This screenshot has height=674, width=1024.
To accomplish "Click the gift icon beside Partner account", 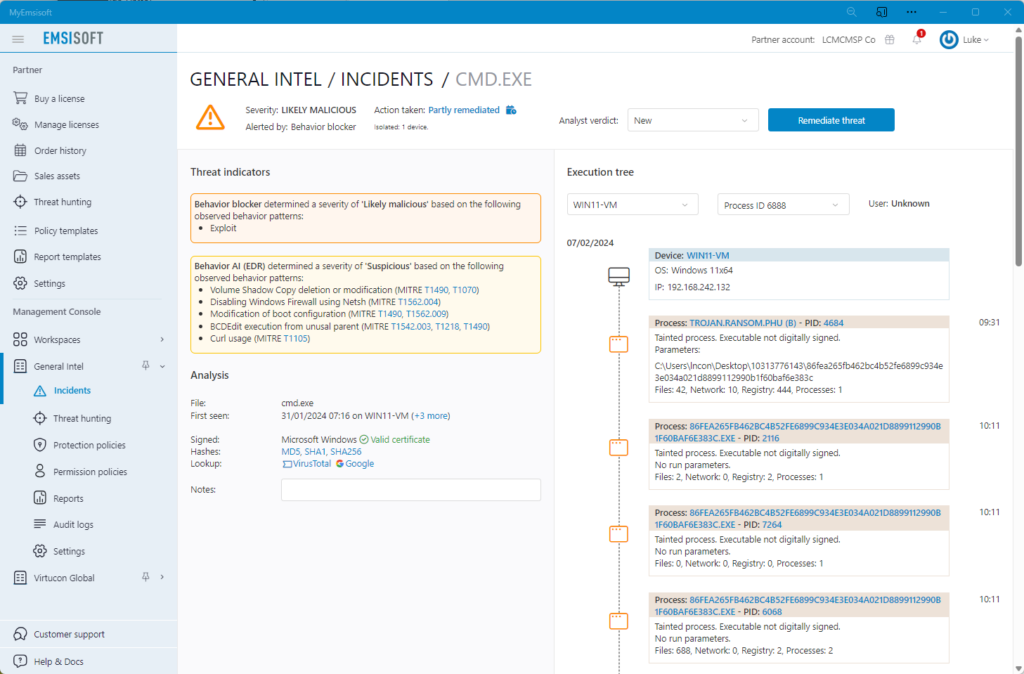I will pos(889,40).
